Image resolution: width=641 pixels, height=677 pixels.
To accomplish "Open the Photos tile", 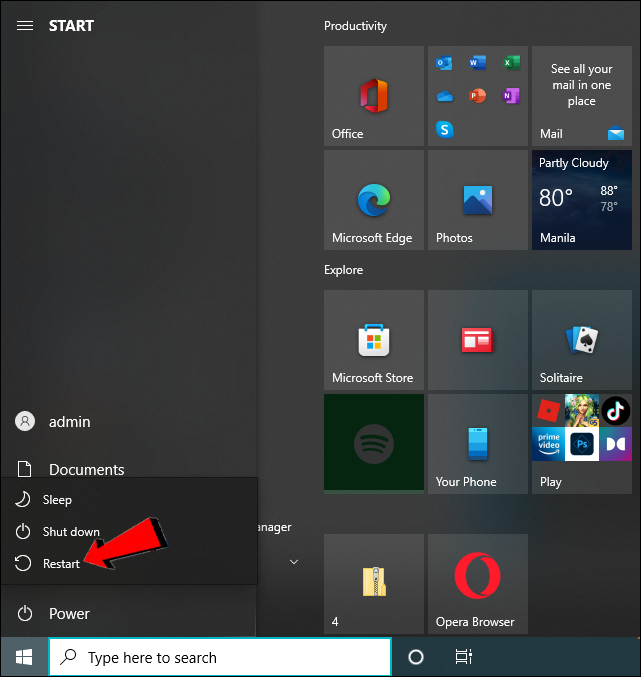I will pyautogui.click(x=478, y=200).
